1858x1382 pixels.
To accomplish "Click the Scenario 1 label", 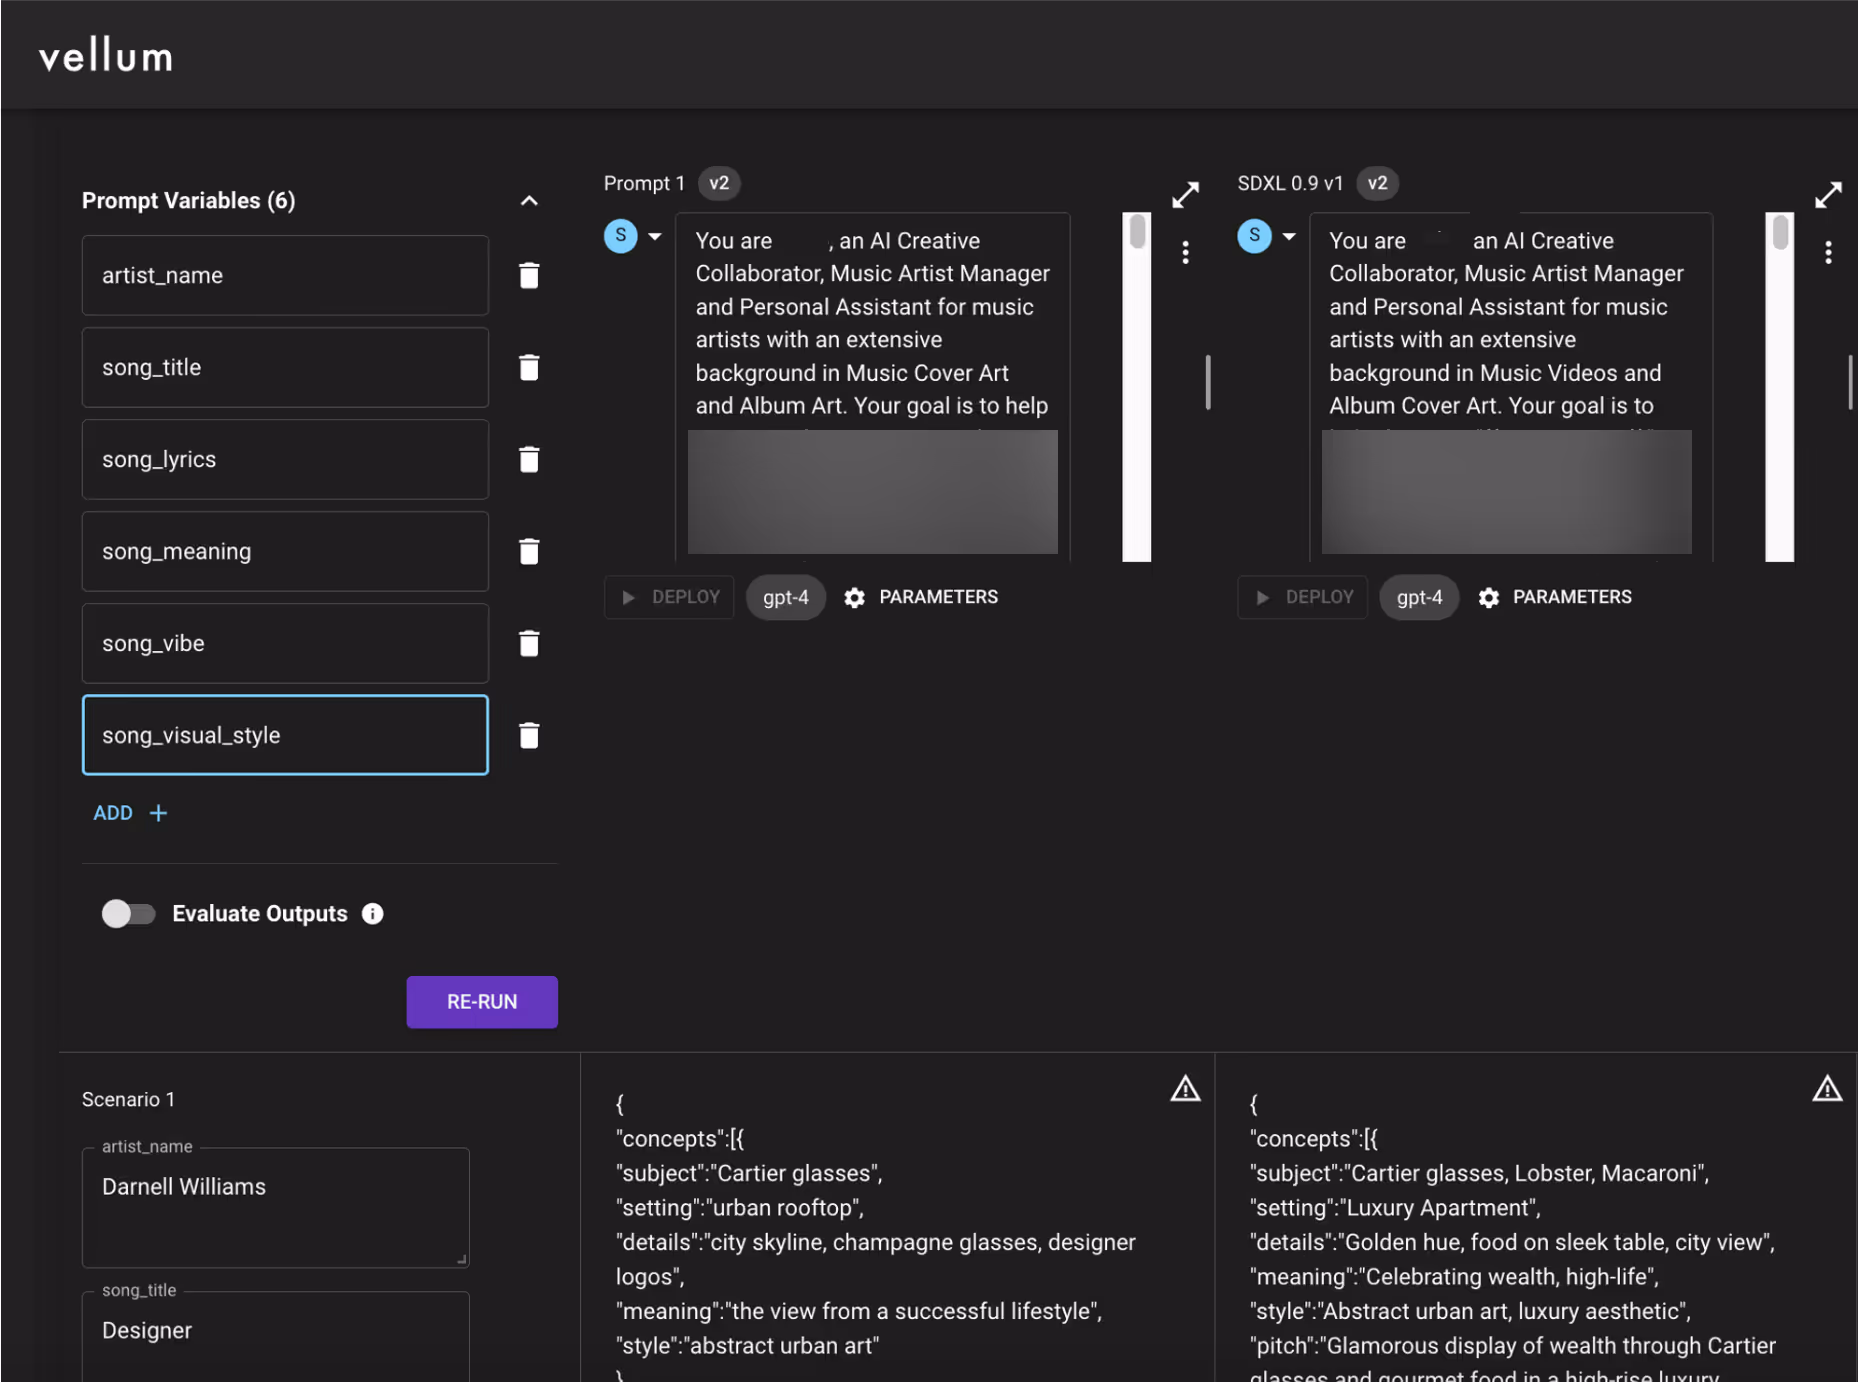I will (128, 1099).
